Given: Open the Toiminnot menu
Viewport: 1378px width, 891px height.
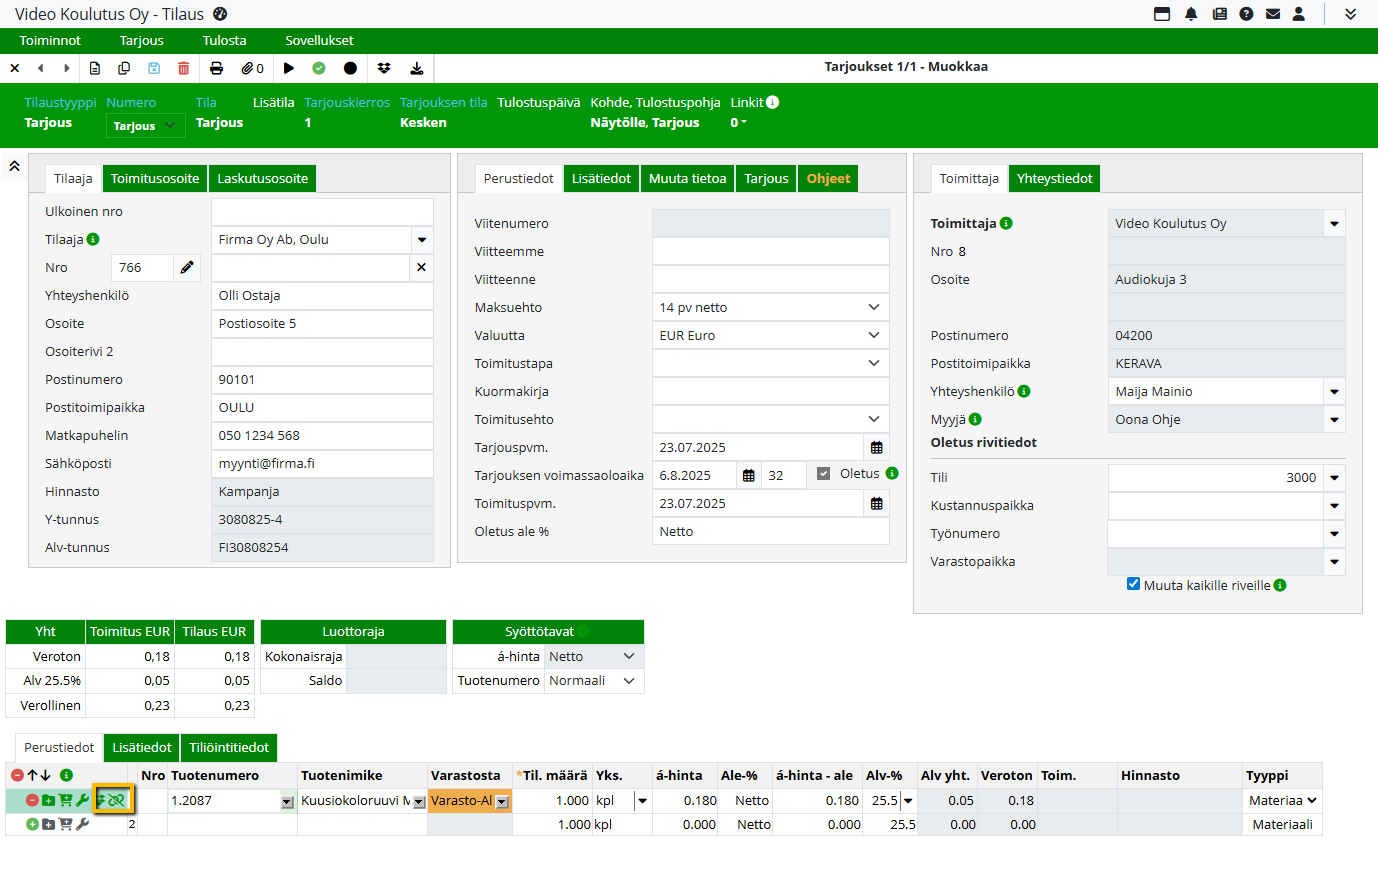Looking at the screenshot, I should (50, 41).
